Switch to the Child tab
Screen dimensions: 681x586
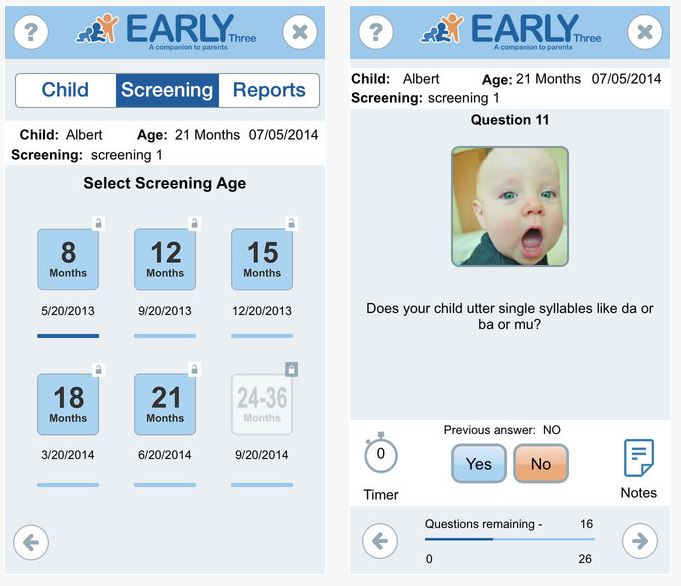tap(65, 90)
